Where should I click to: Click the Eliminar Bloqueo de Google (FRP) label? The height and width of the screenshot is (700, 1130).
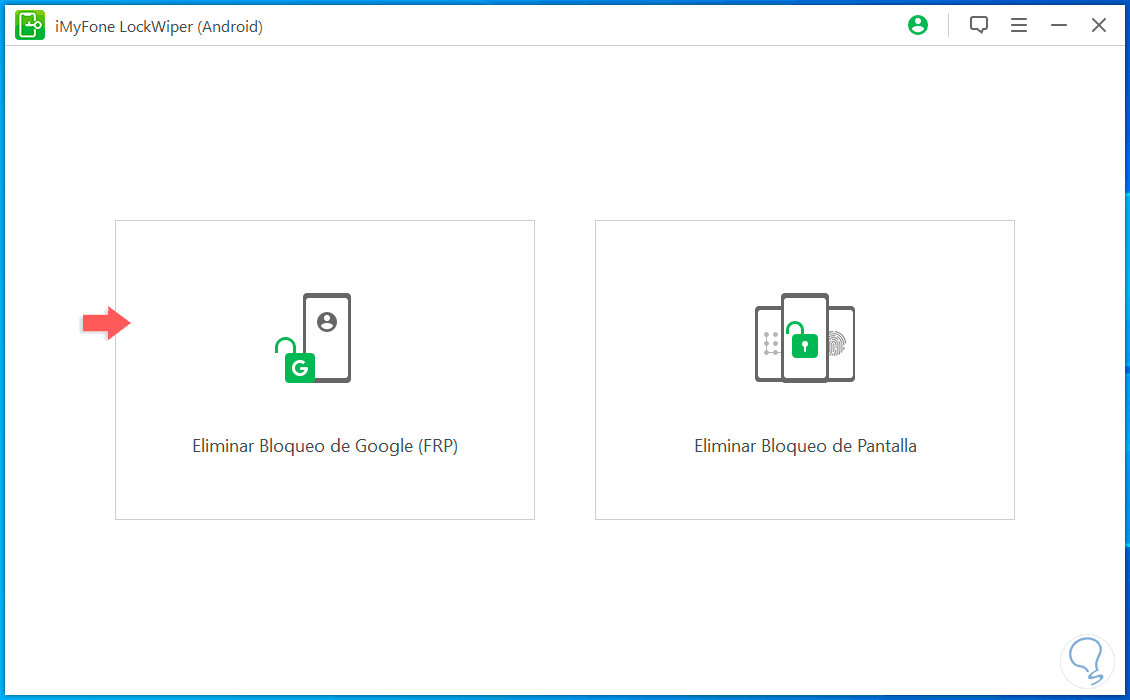tap(324, 446)
